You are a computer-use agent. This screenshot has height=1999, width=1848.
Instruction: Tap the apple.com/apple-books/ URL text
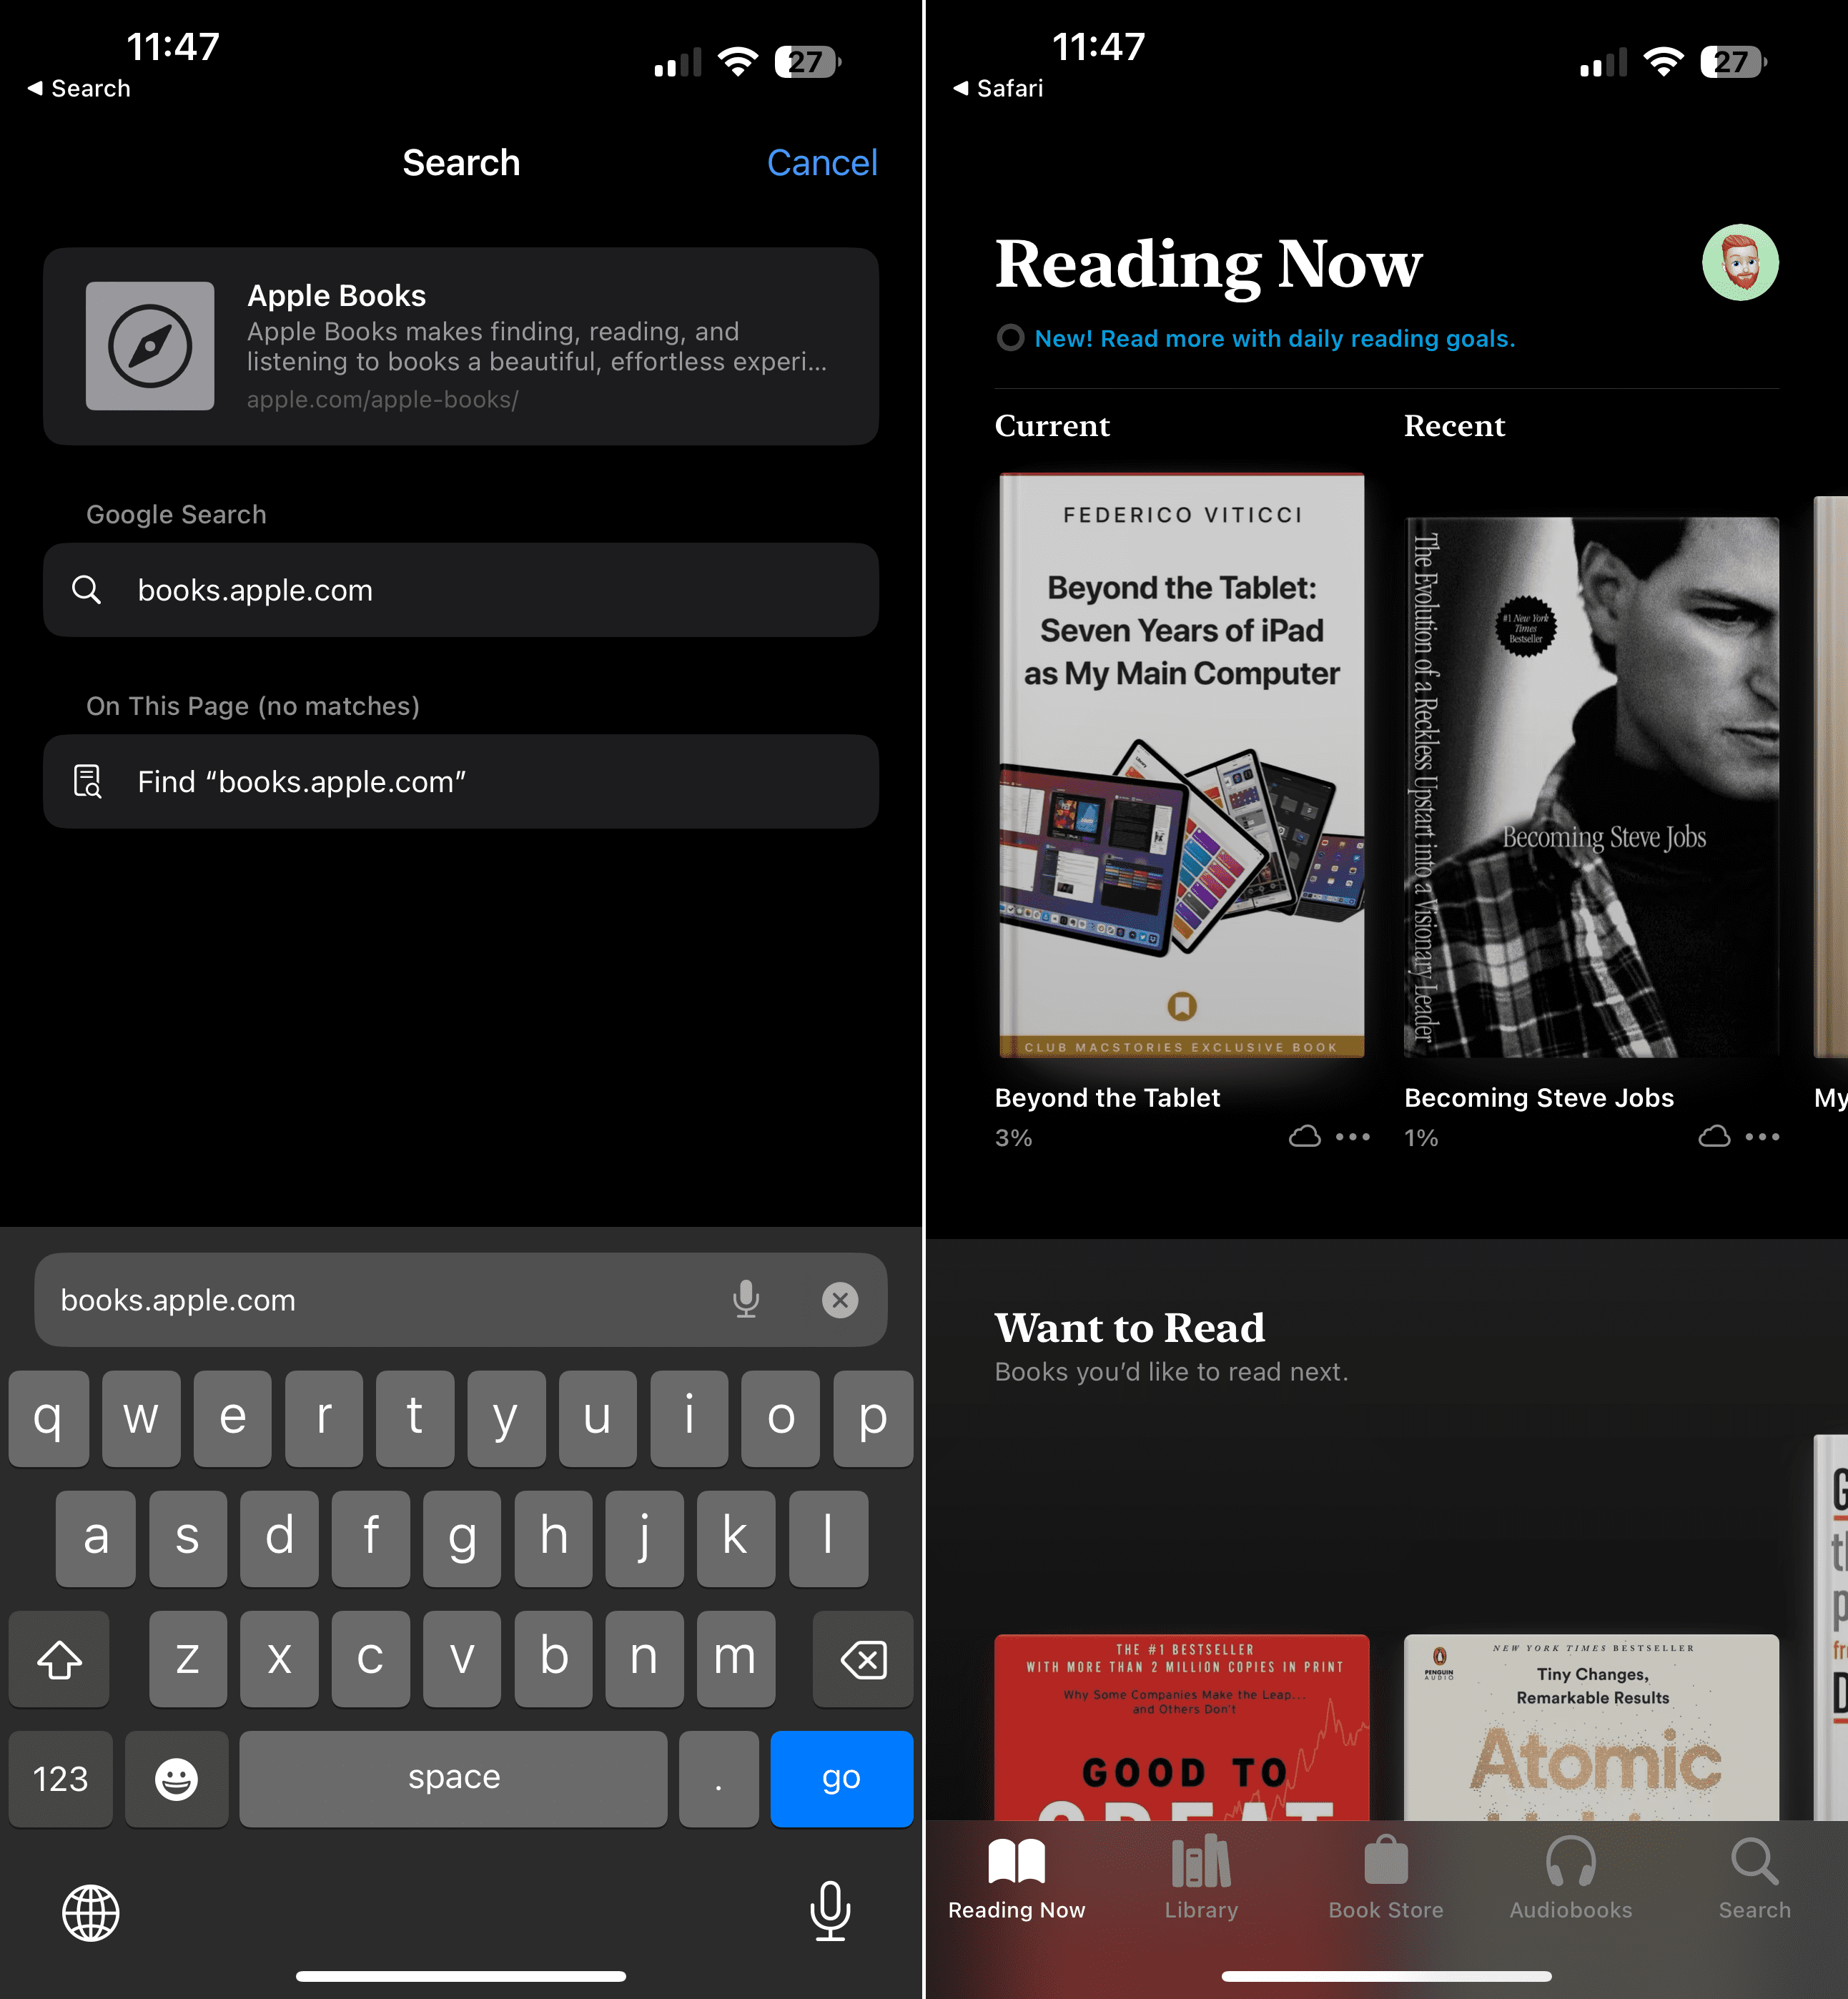(x=382, y=400)
